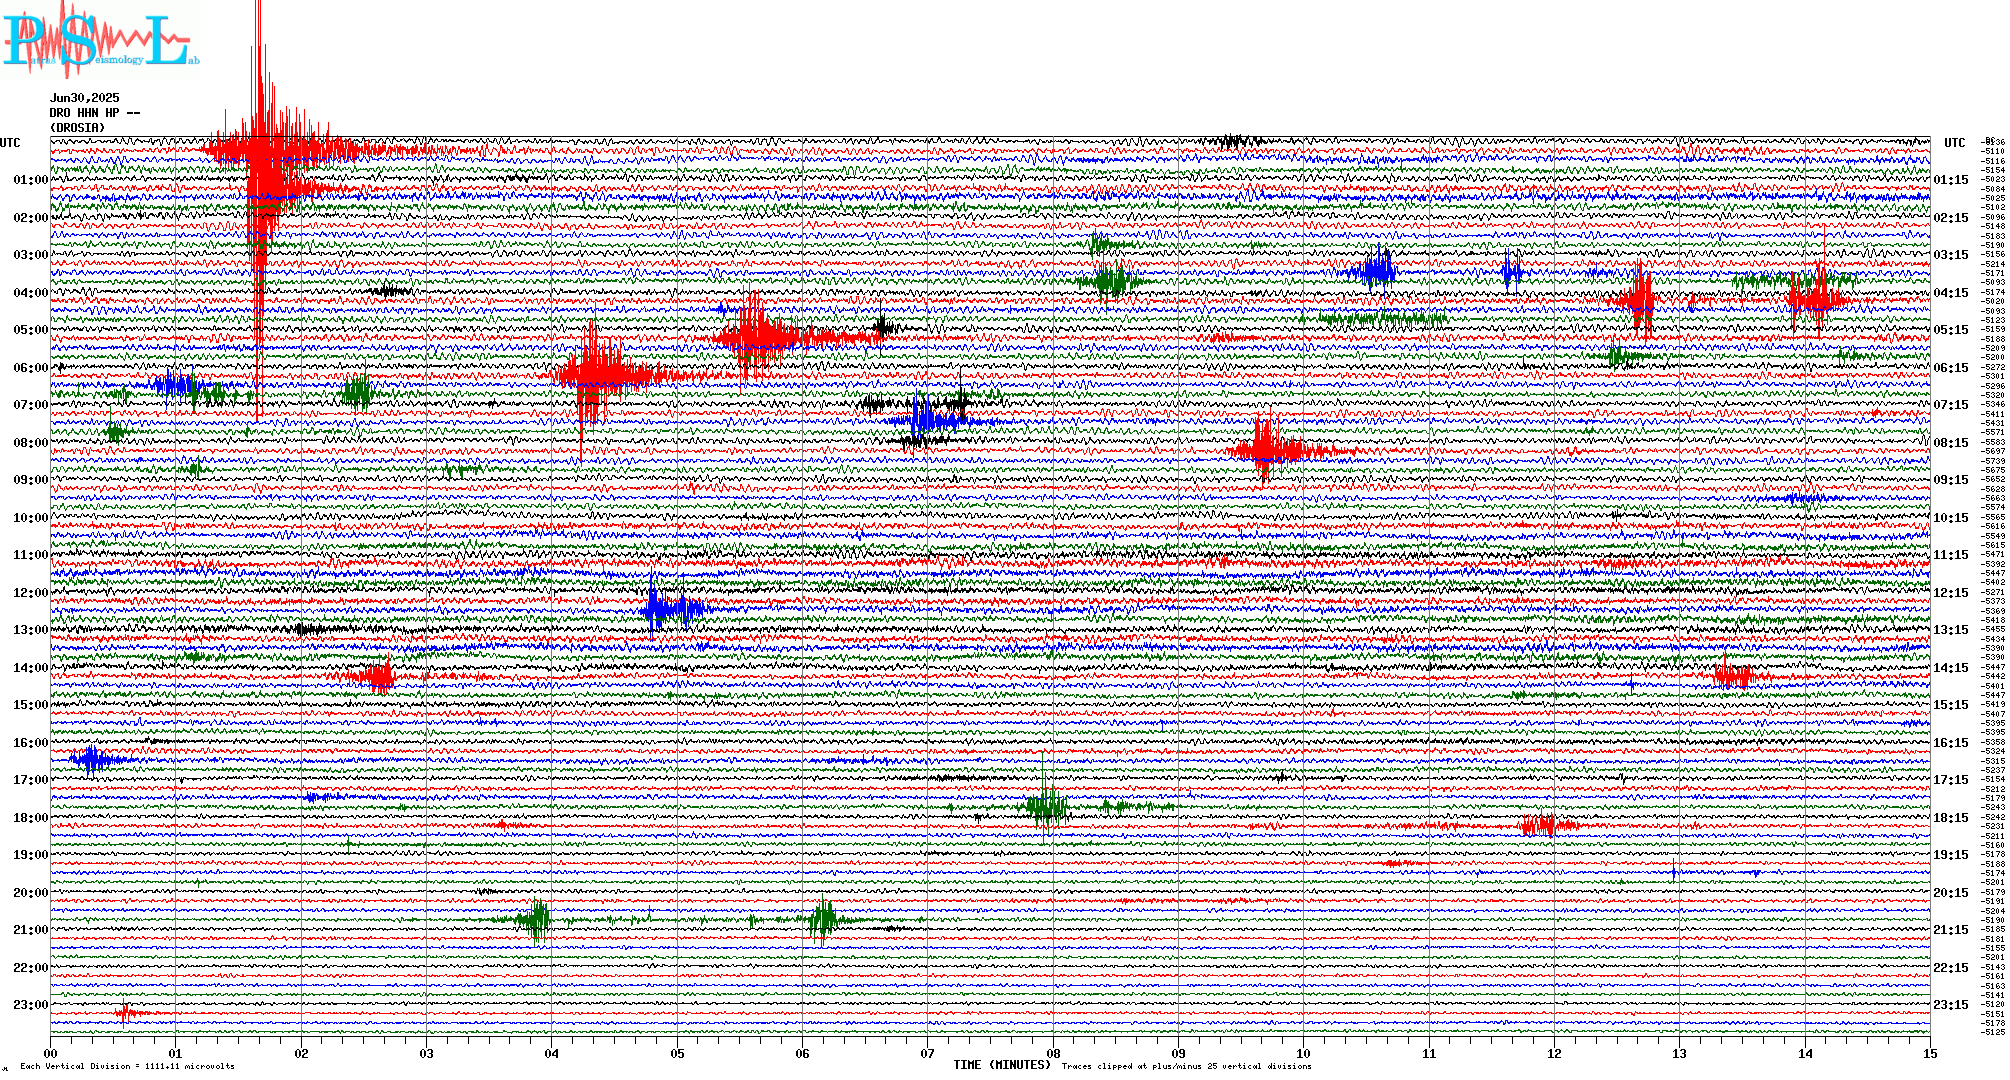Viewport: 2010px width, 1080px height.
Task: Click the "11:00" hour label on left
Action: tap(31, 555)
